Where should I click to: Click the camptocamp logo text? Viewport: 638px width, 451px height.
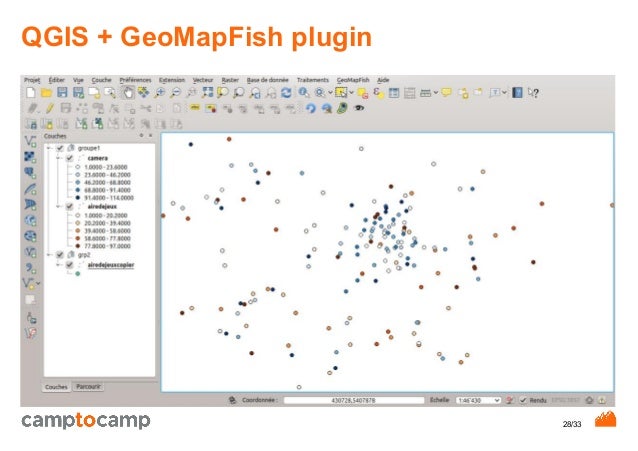tap(86, 420)
